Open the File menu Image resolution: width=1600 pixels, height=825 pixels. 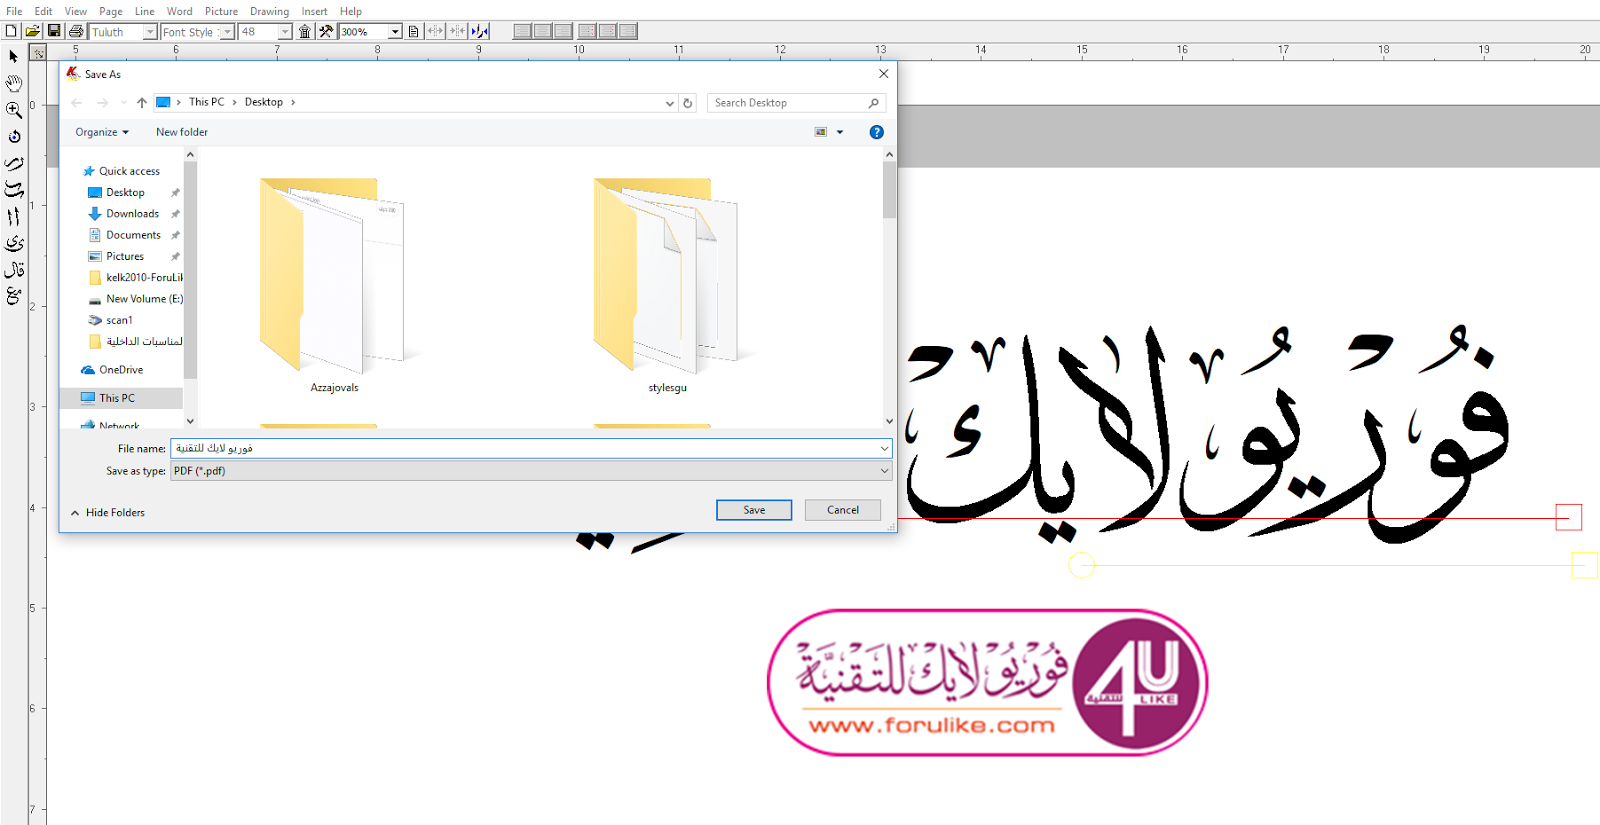tap(14, 11)
